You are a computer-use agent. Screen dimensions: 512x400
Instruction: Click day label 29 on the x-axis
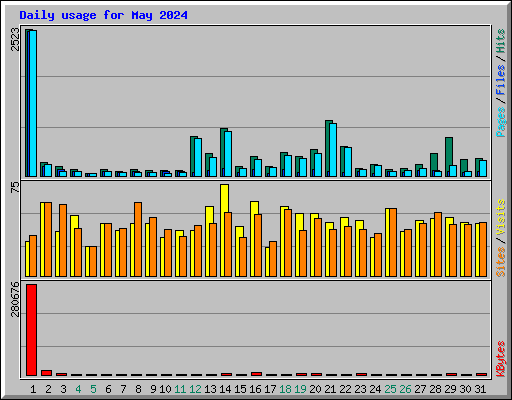(x=450, y=389)
